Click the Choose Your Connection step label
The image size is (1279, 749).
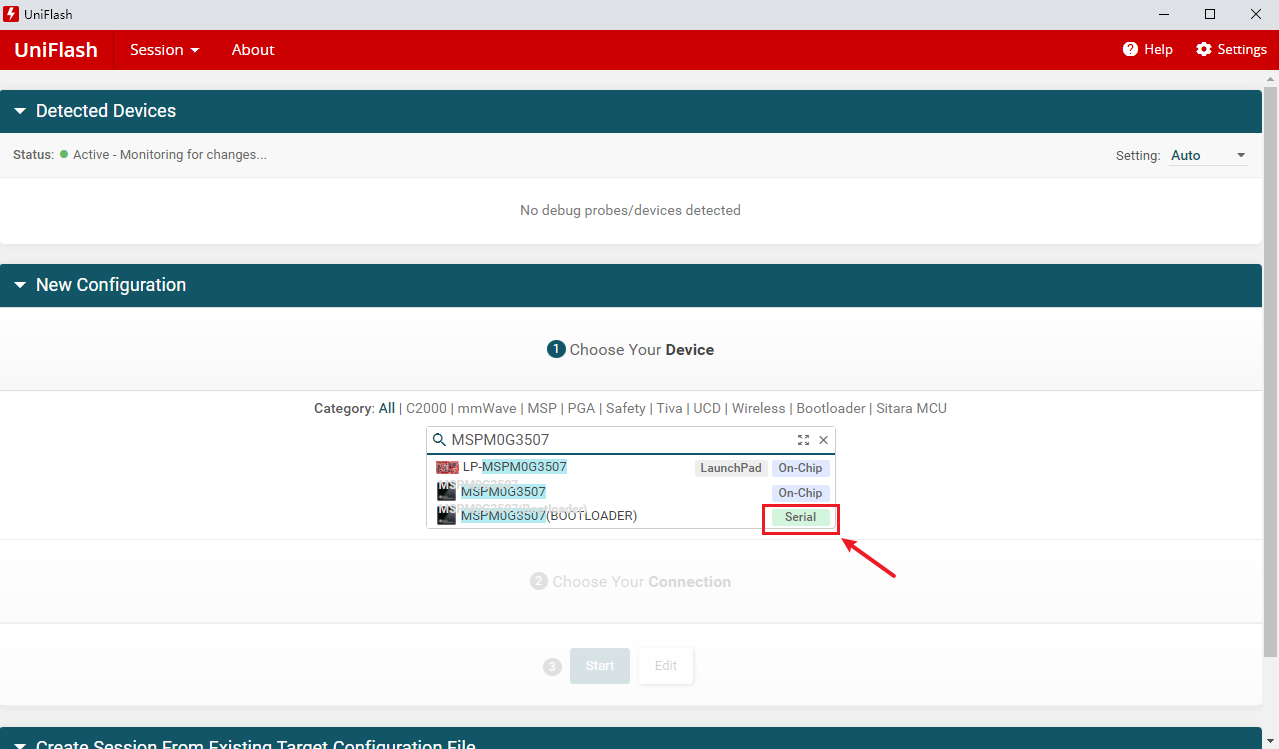(x=641, y=581)
